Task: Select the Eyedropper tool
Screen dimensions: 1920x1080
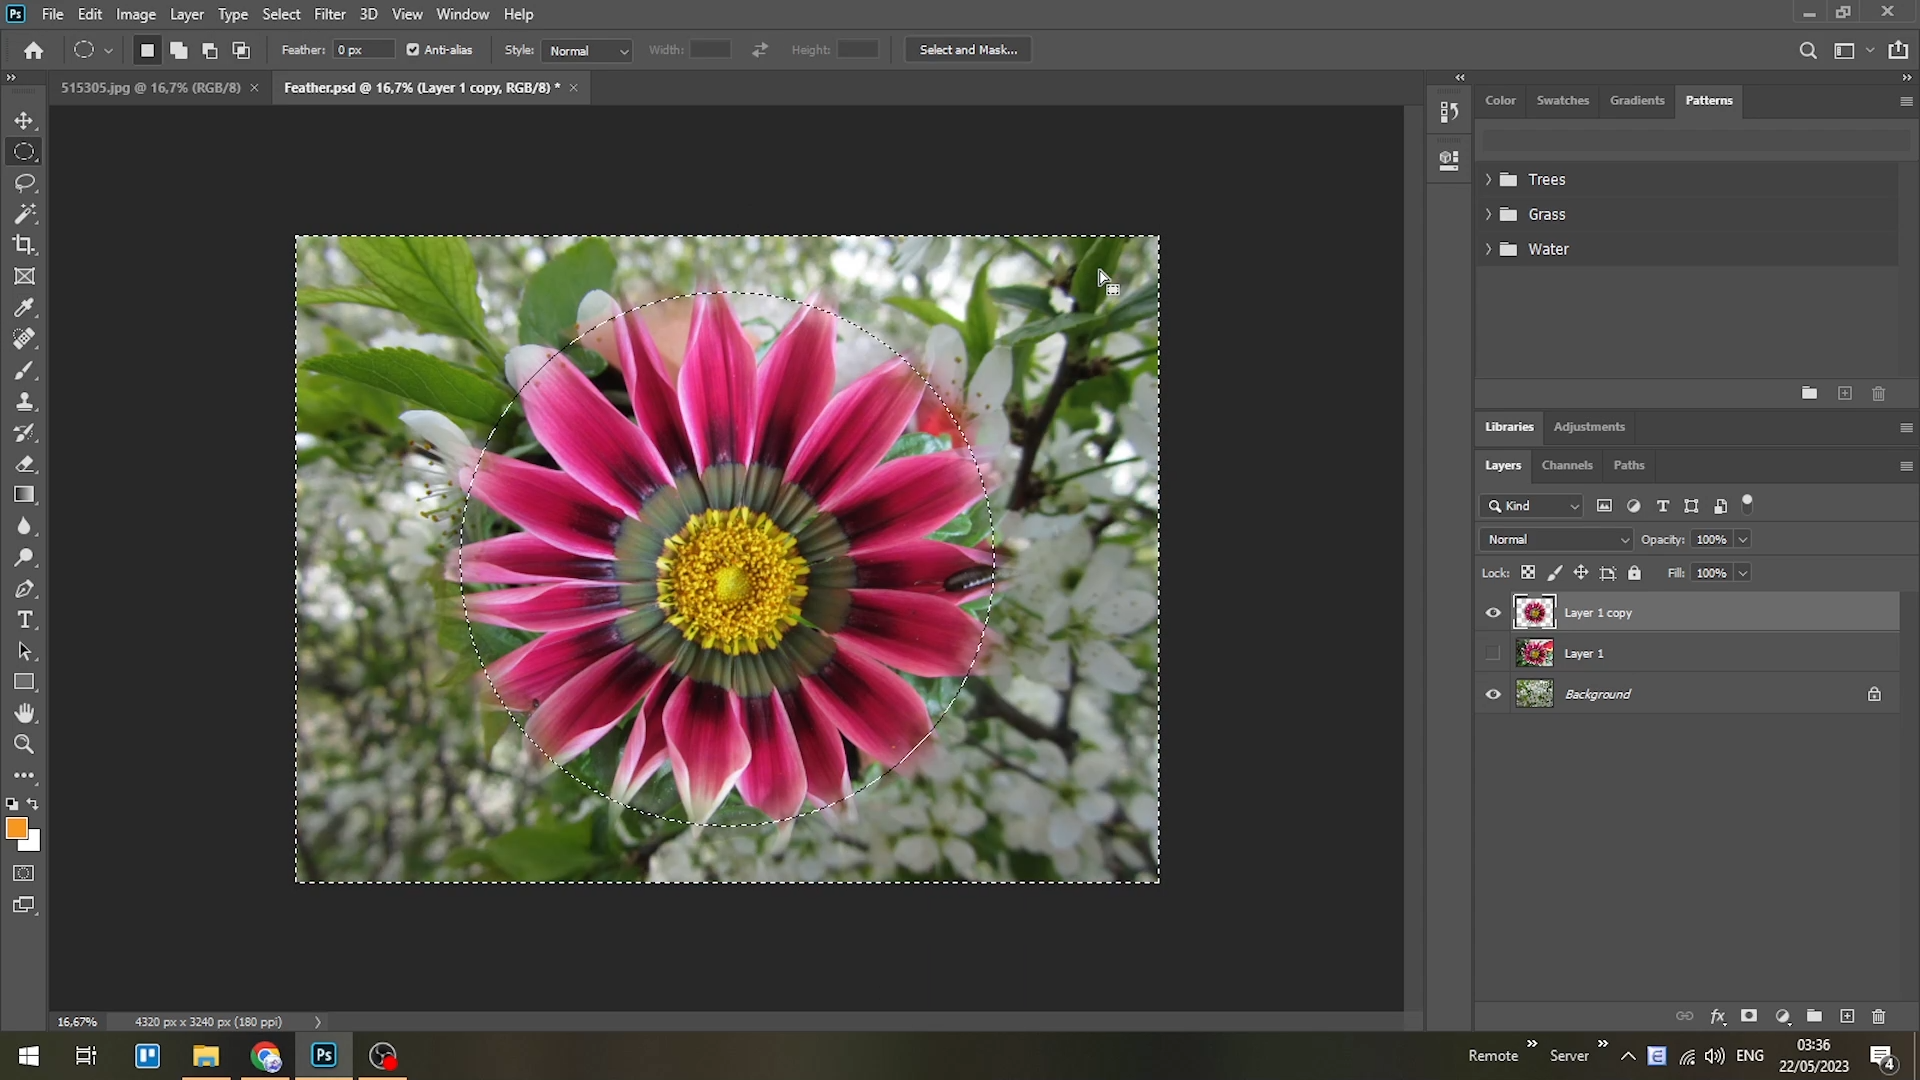Action: tap(24, 307)
